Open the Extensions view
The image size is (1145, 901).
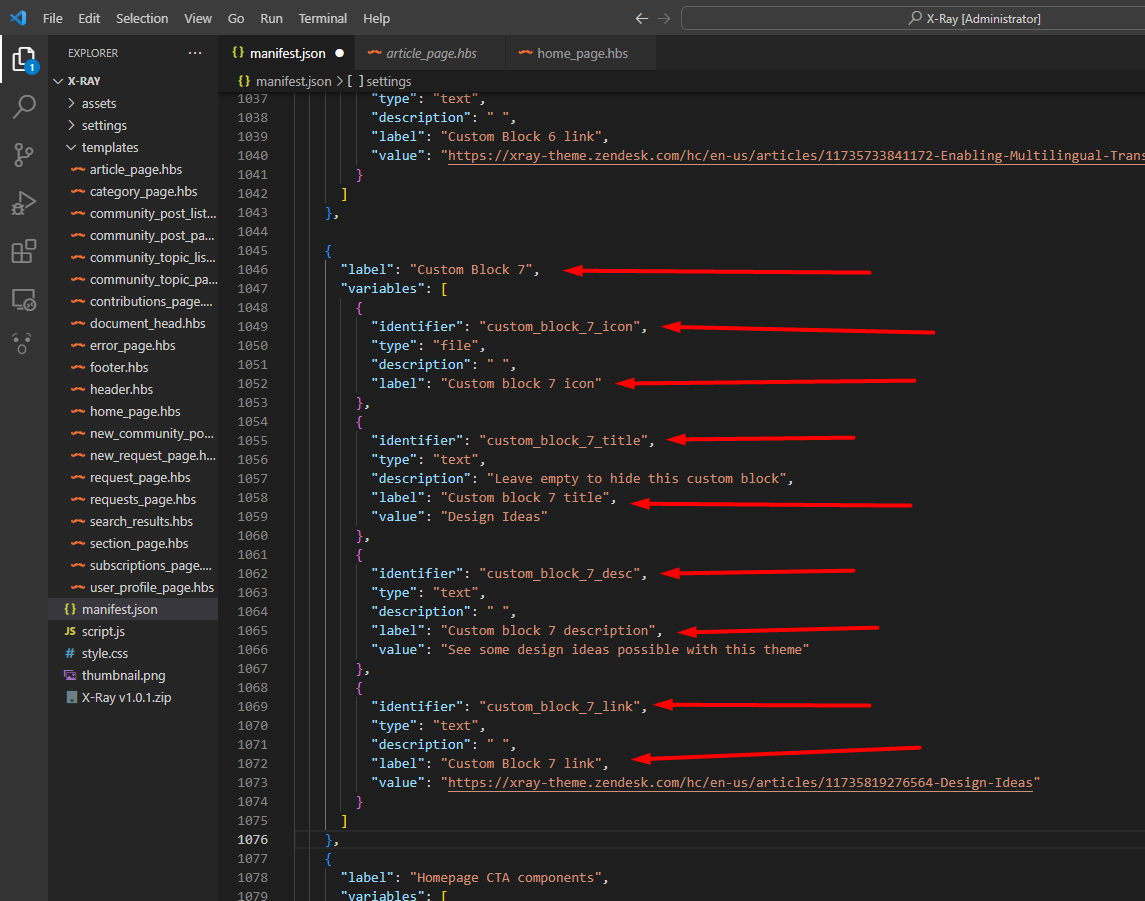(x=23, y=251)
